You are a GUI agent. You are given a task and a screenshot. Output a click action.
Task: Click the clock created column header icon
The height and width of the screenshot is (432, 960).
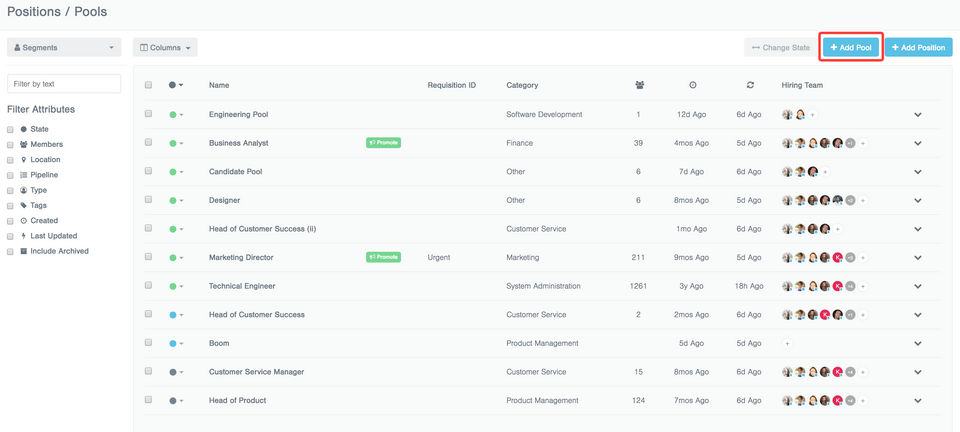pos(692,85)
